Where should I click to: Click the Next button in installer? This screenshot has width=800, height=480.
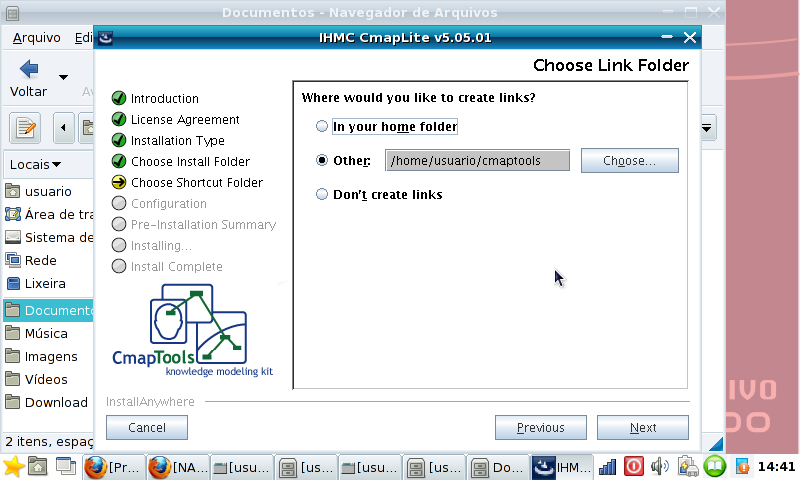point(643,427)
